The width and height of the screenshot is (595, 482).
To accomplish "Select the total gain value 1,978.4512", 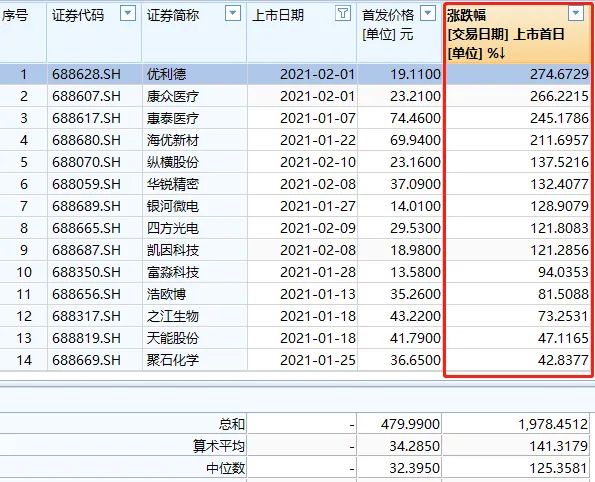I will [553, 424].
